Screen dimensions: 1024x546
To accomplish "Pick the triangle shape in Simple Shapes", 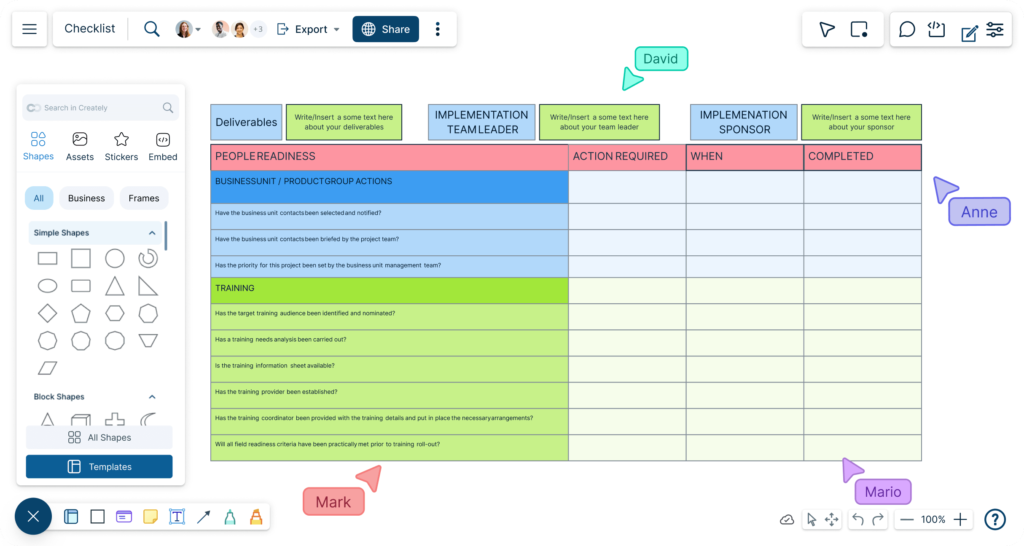I will pyautogui.click(x=114, y=286).
